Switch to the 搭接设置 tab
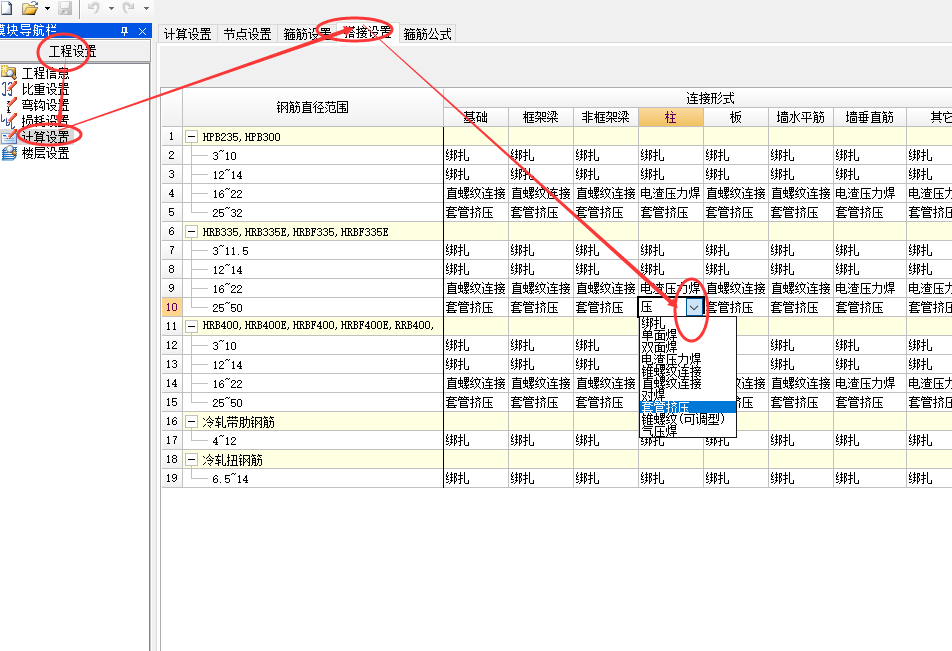952x651 pixels. coord(367,32)
